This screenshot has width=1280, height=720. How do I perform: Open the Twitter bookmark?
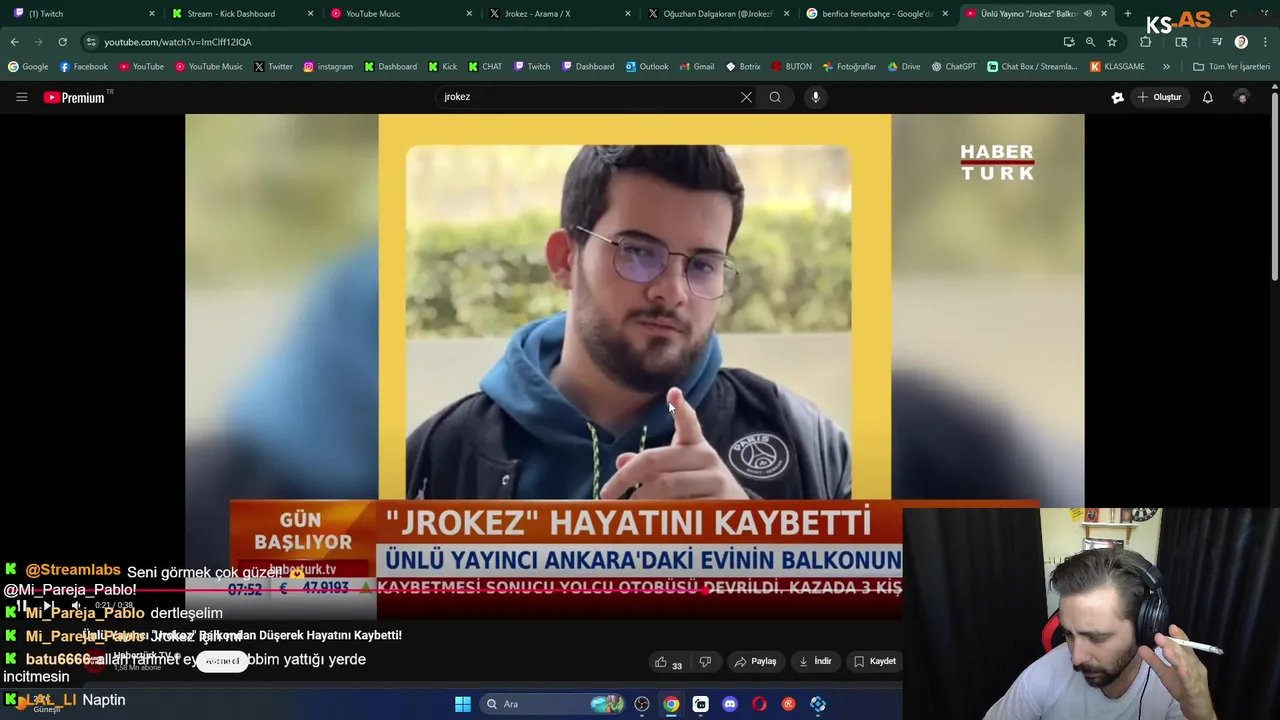tap(273, 67)
